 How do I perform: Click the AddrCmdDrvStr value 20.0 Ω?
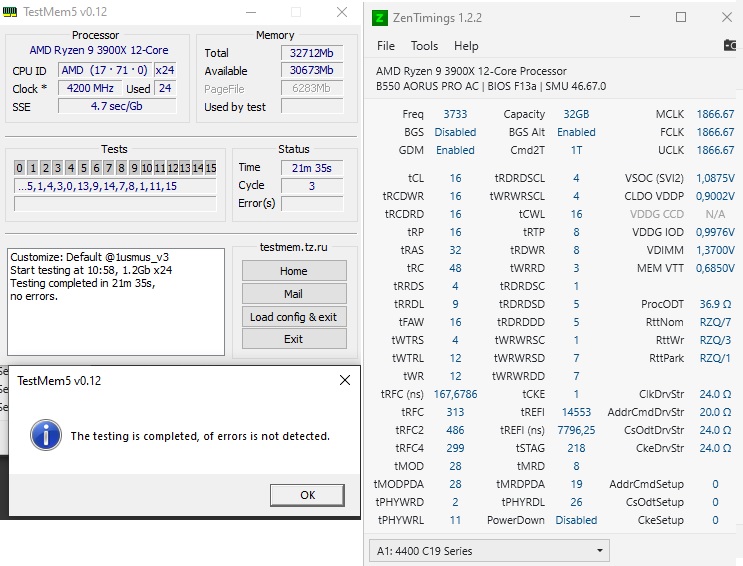pyautogui.click(x=715, y=412)
